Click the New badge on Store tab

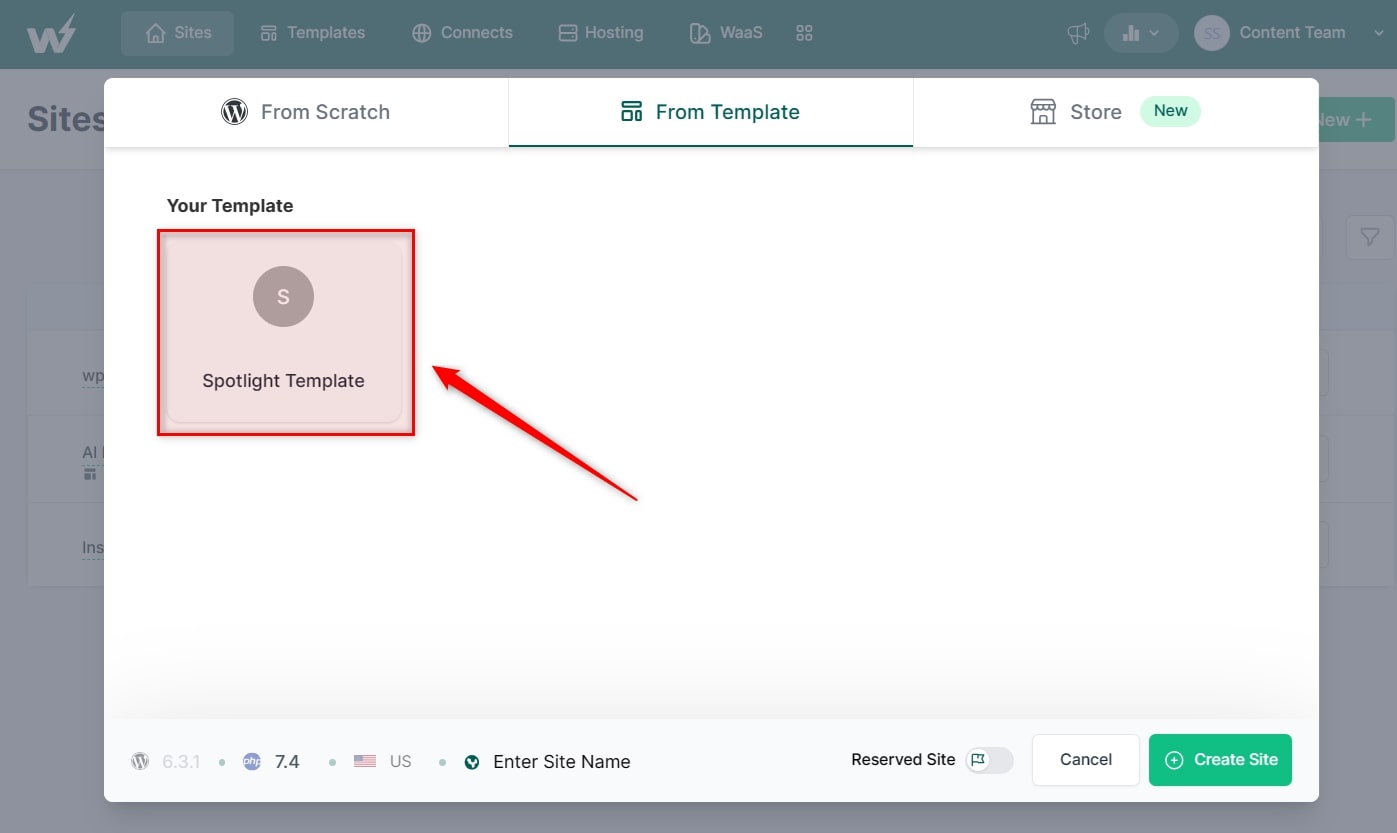pos(1170,111)
